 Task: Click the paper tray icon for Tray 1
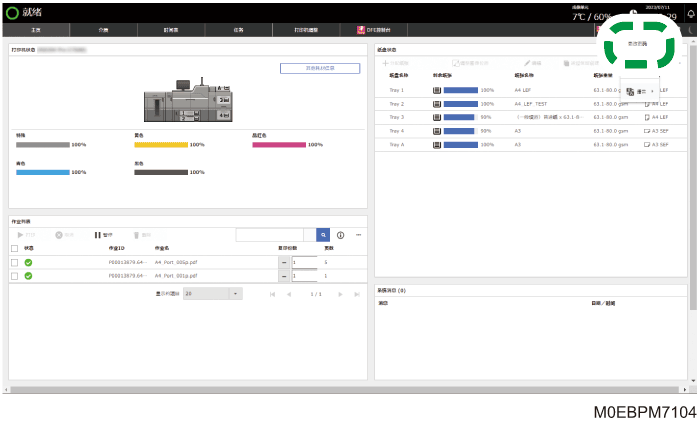(x=437, y=90)
